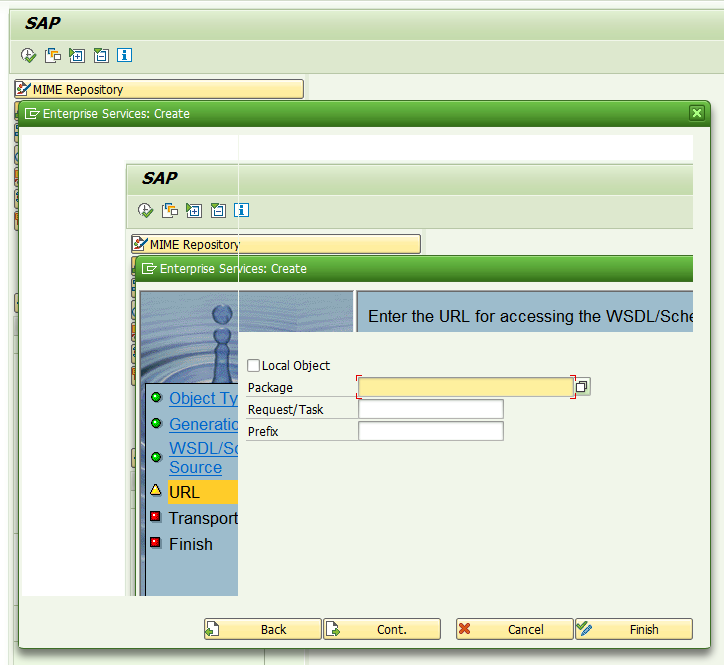Click the outer 'Enterprise Services: Create' title text
This screenshot has height=665, width=724.
tap(116, 114)
